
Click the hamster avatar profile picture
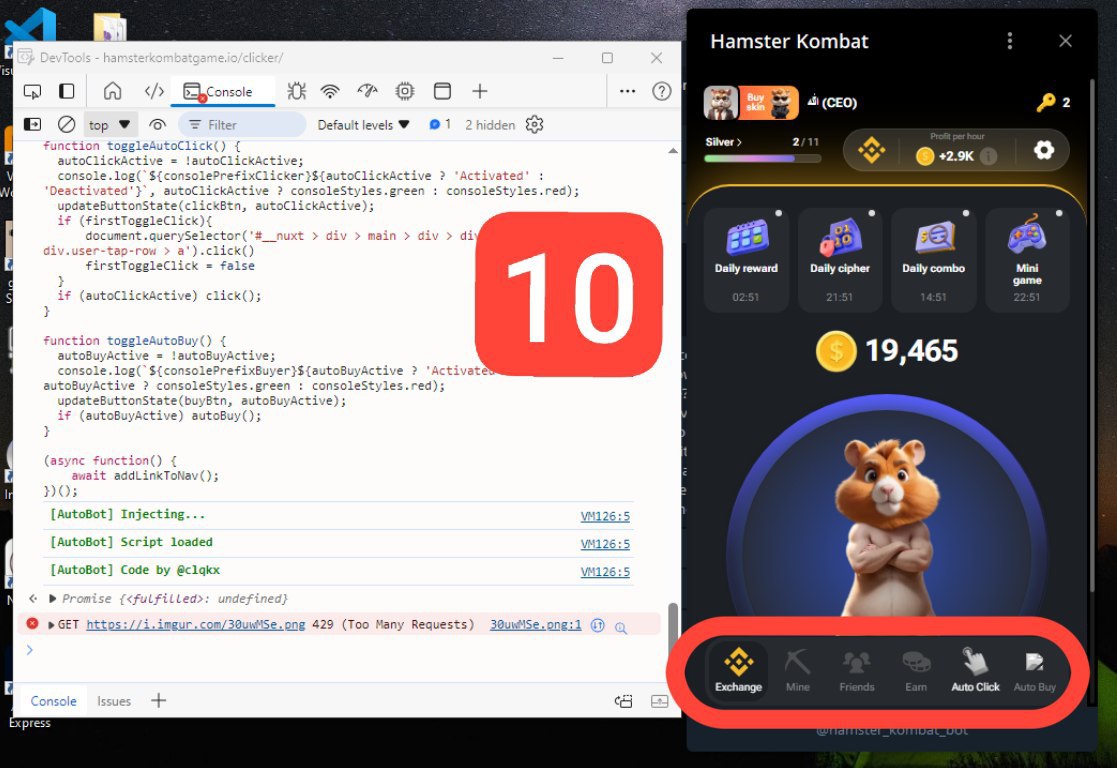pyautogui.click(x=720, y=103)
